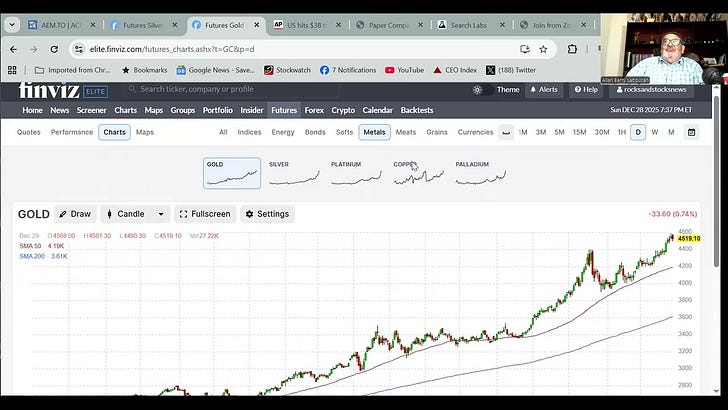Screen dimensions: 728x410
Task: Select the GOLD chart thumbnail
Action: pos(232,173)
